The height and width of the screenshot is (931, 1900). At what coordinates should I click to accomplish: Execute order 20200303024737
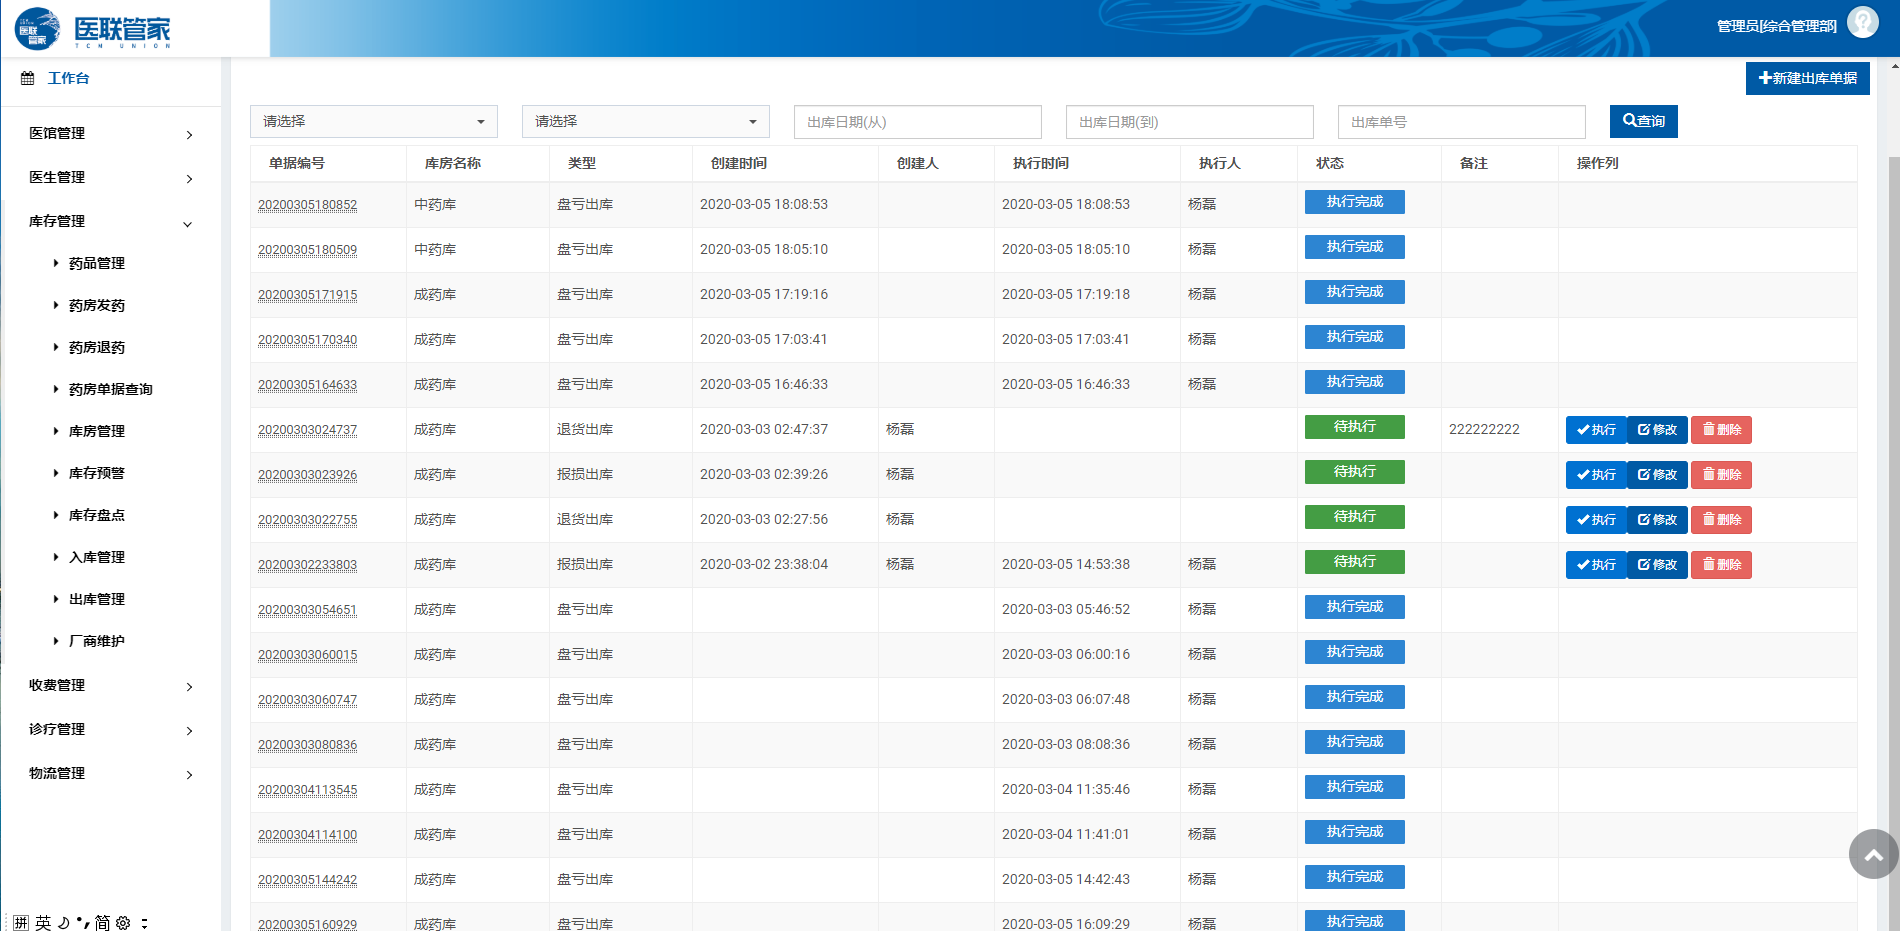(x=1596, y=430)
